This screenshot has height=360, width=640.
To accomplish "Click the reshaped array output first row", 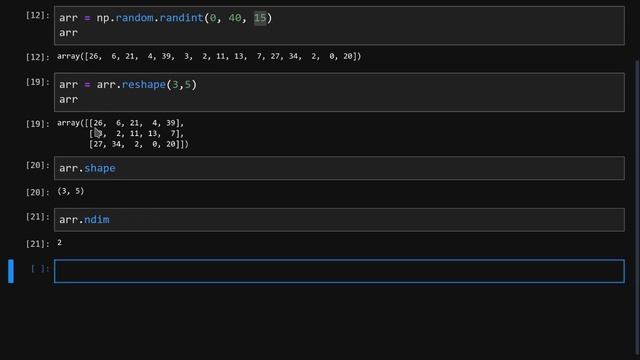I will click(x=120, y=123).
